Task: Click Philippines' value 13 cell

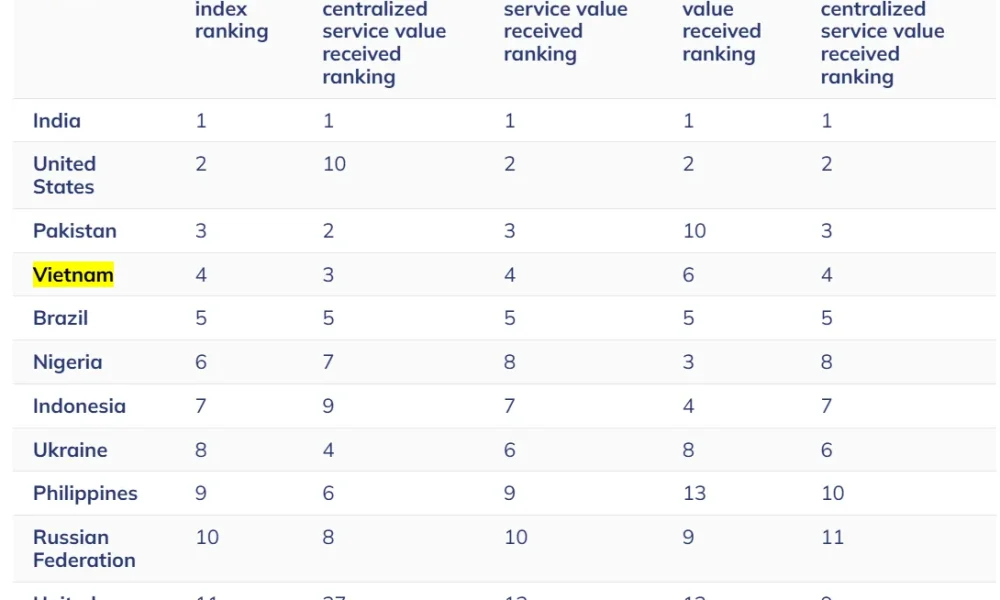Action: pos(695,494)
